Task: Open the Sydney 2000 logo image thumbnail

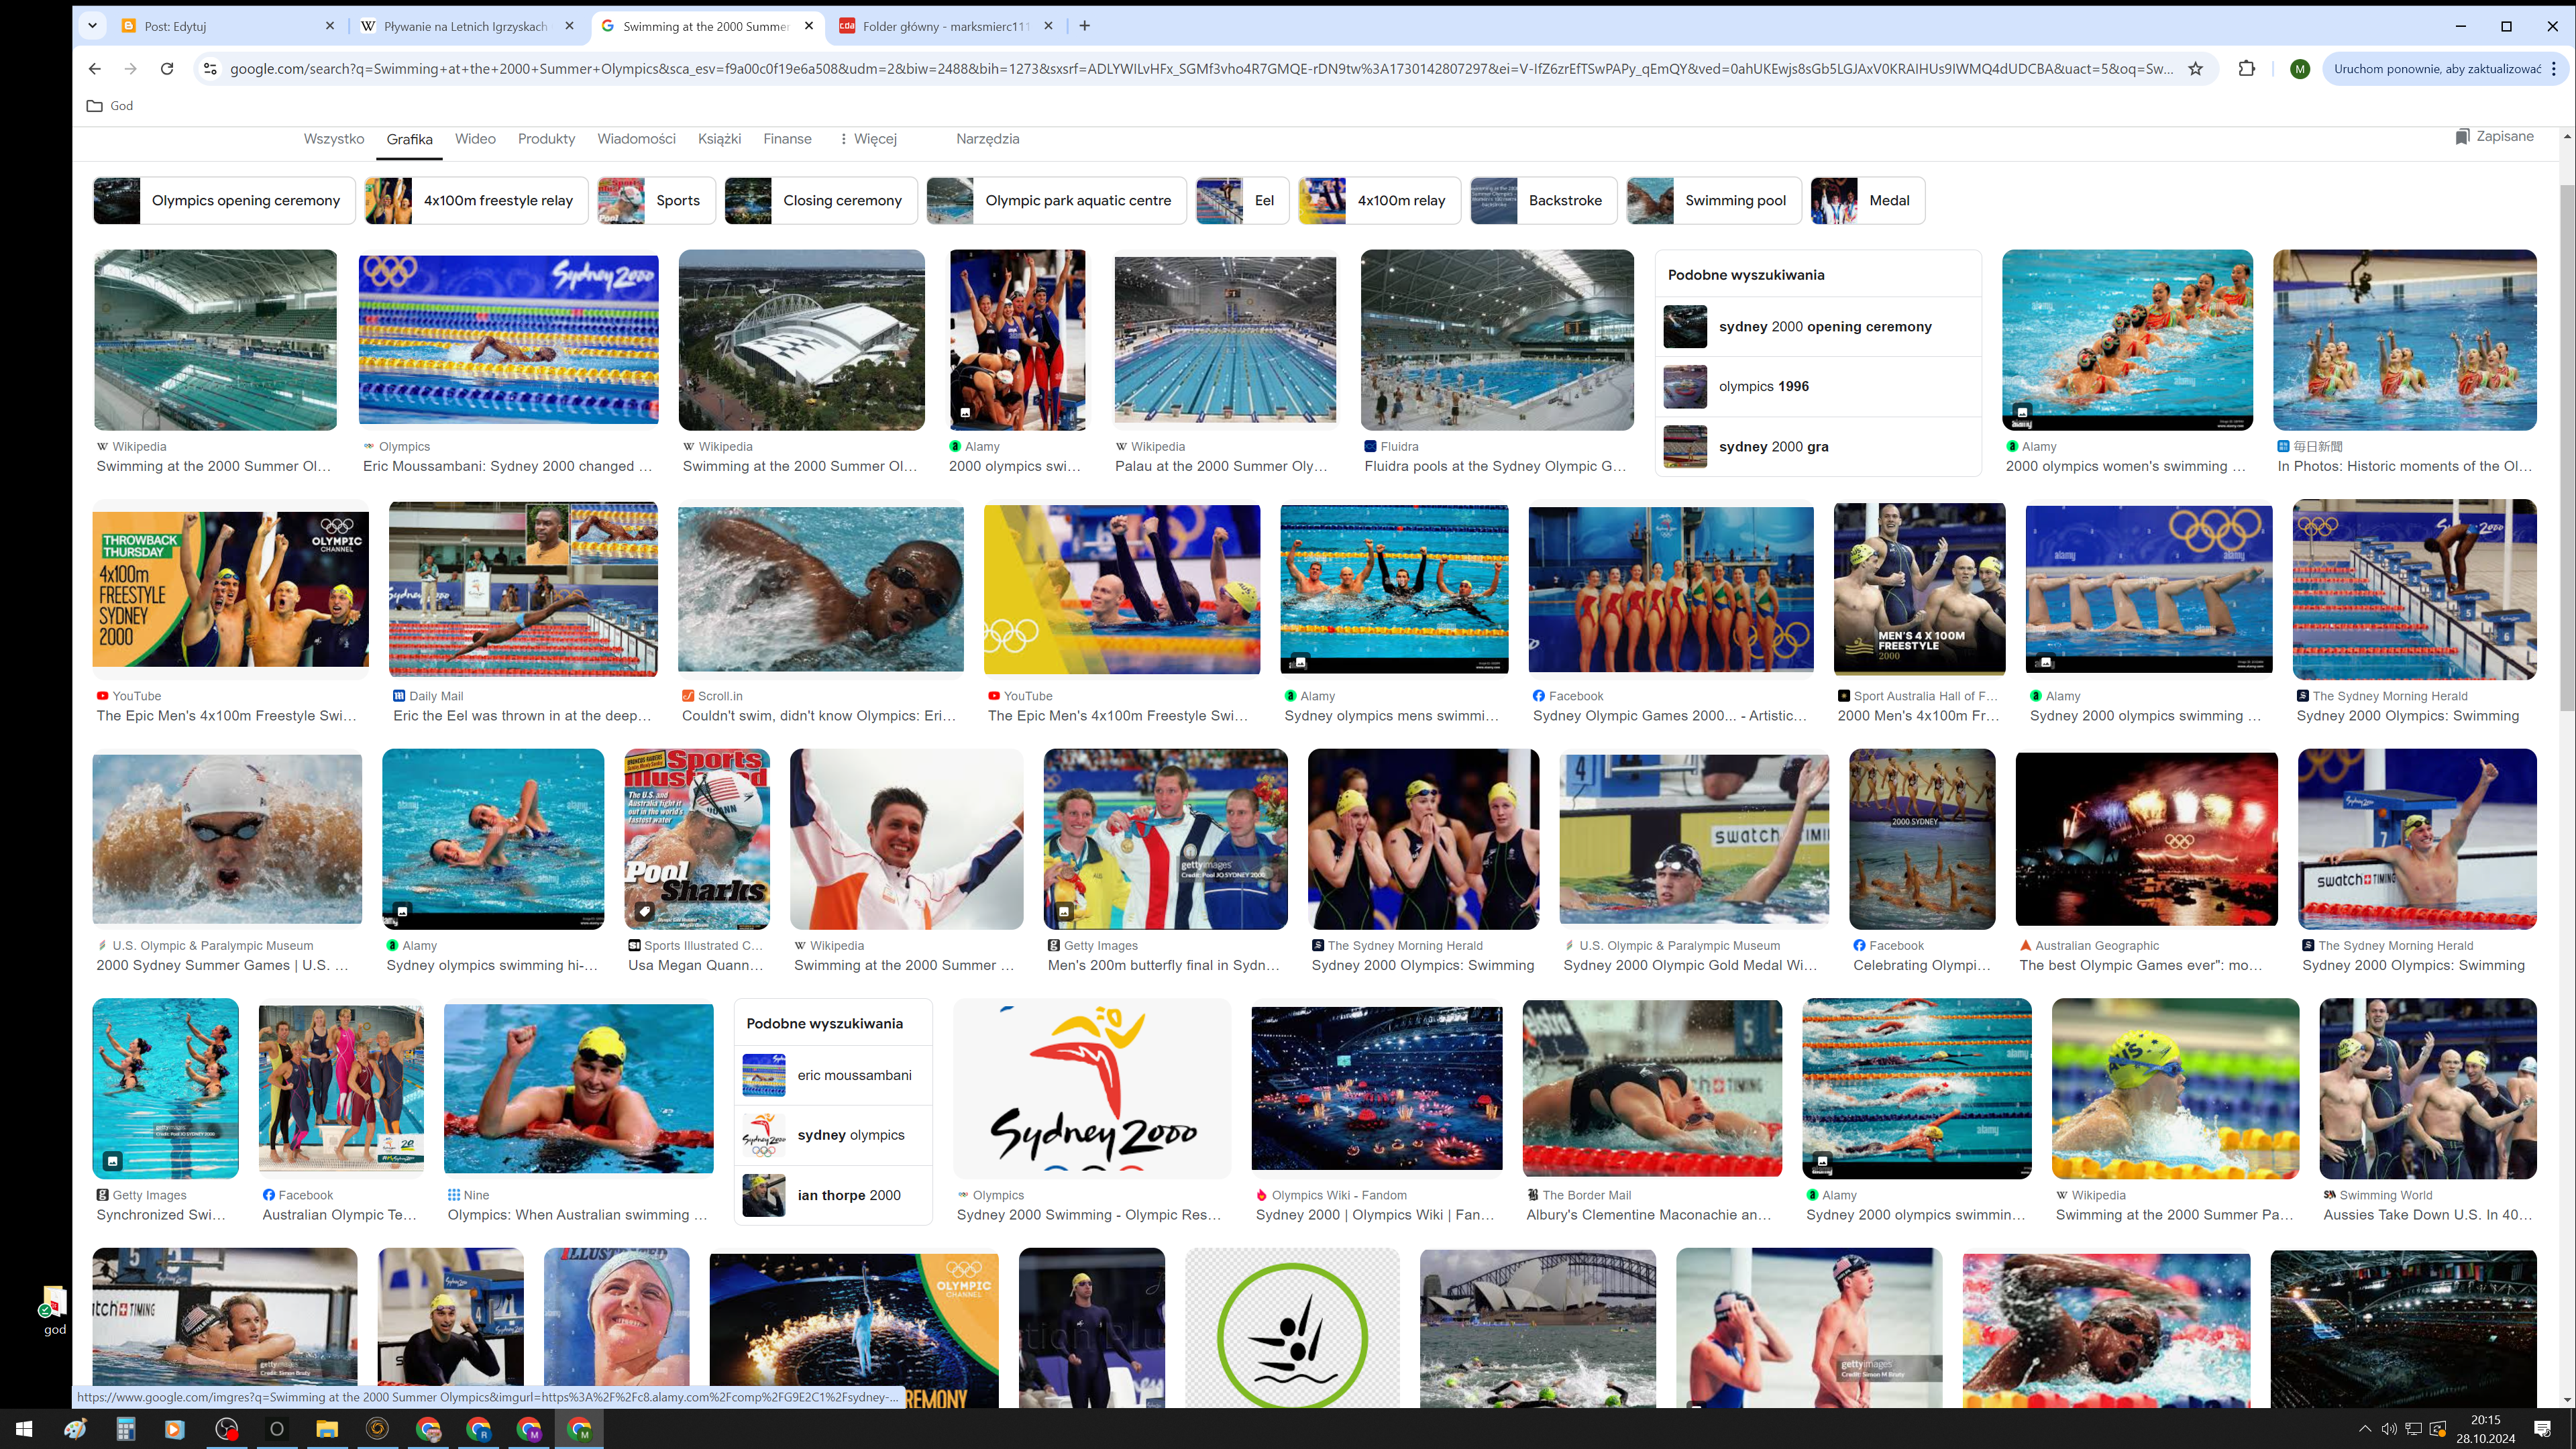Action: (x=1091, y=1089)
